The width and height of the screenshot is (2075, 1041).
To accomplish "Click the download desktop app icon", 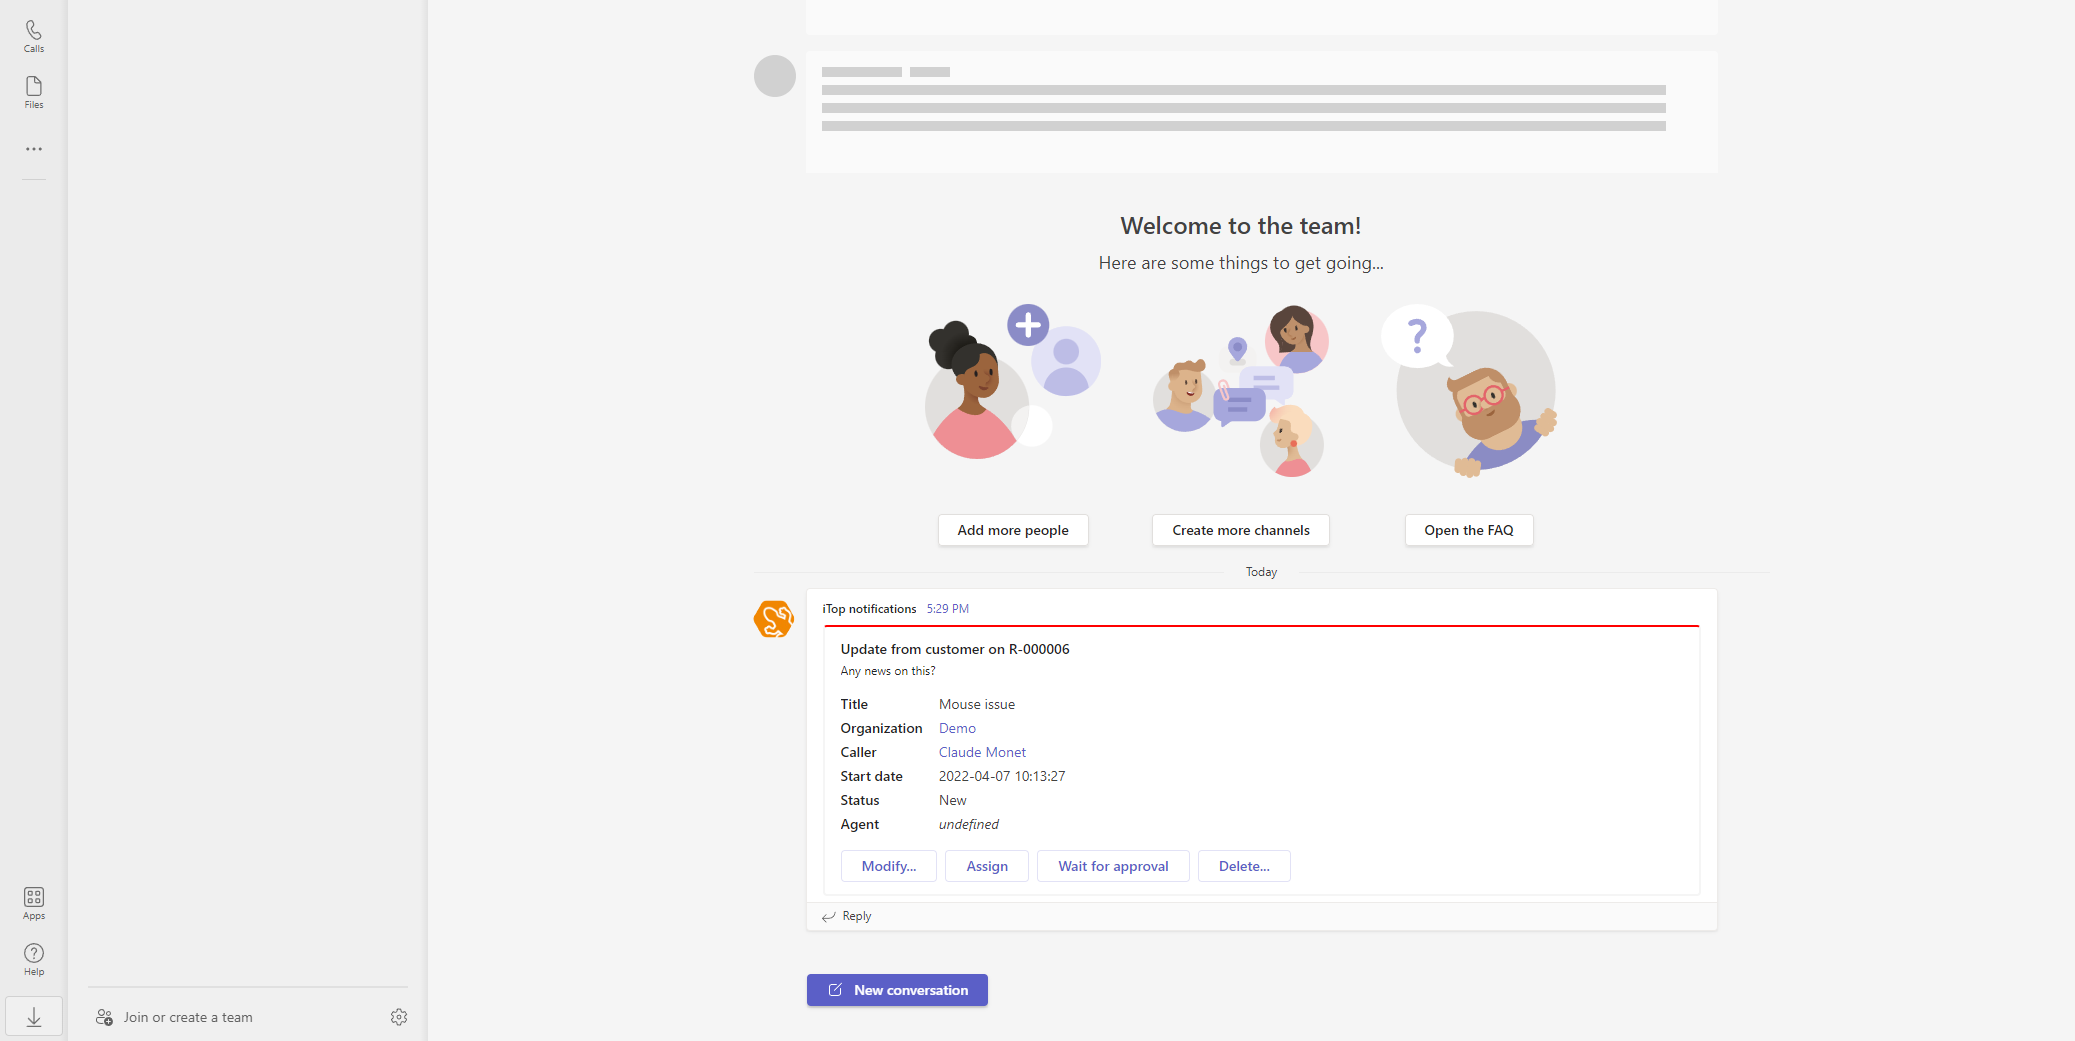I will click(34, 1017).
